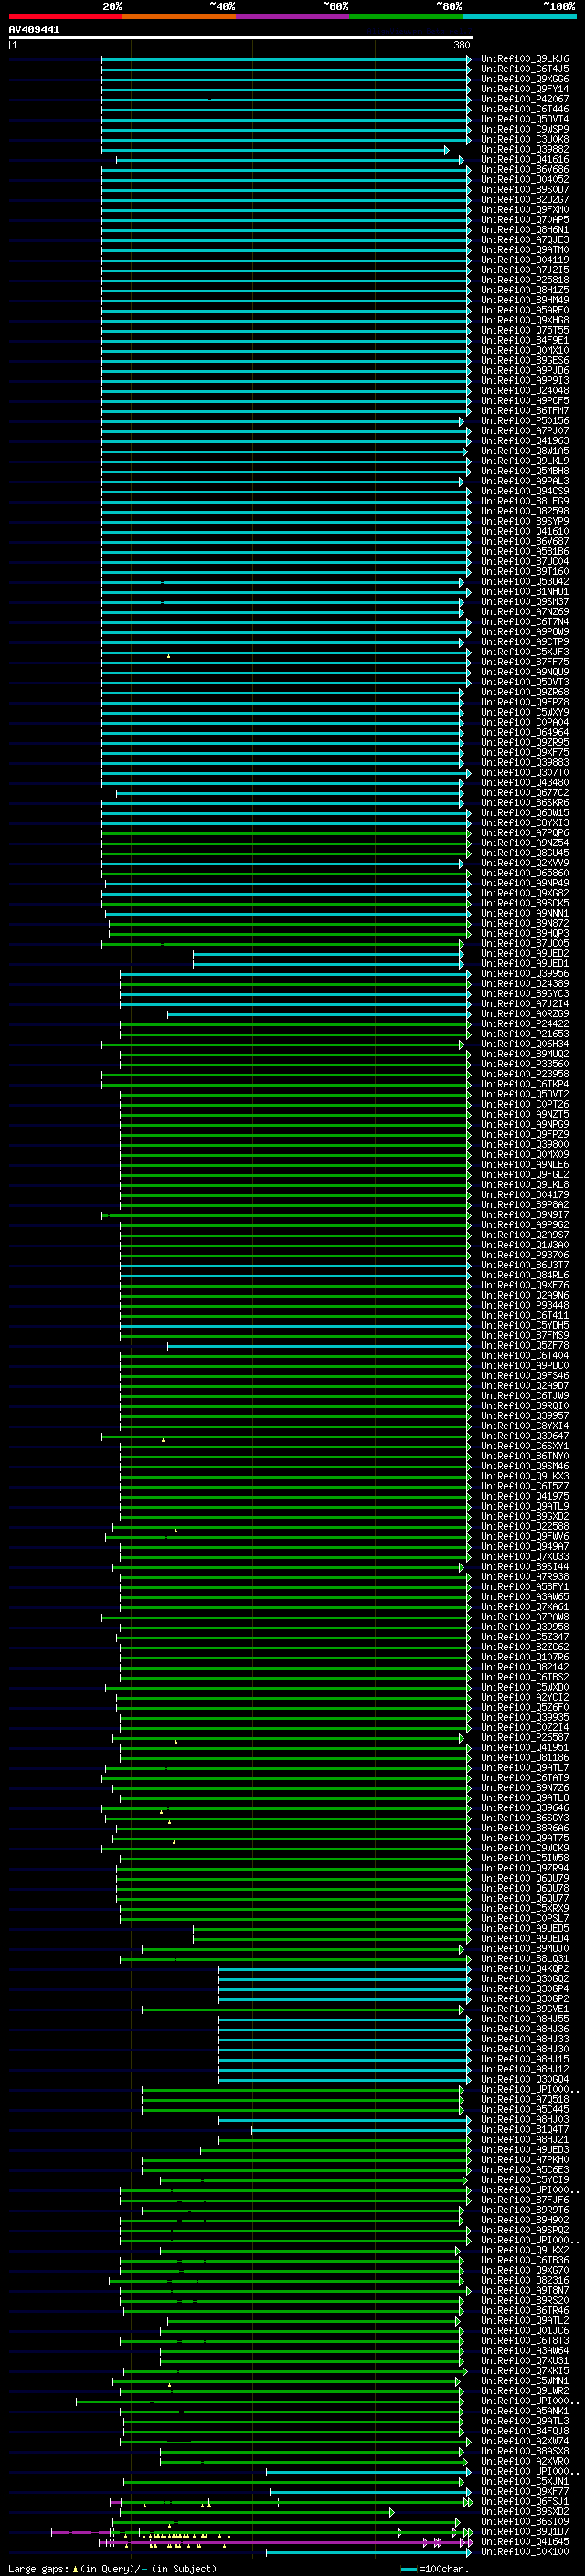Open hit UniRef100_P93706
Image resolution: width=585 pixels, height=2576 pixels.
(524, 1255)
